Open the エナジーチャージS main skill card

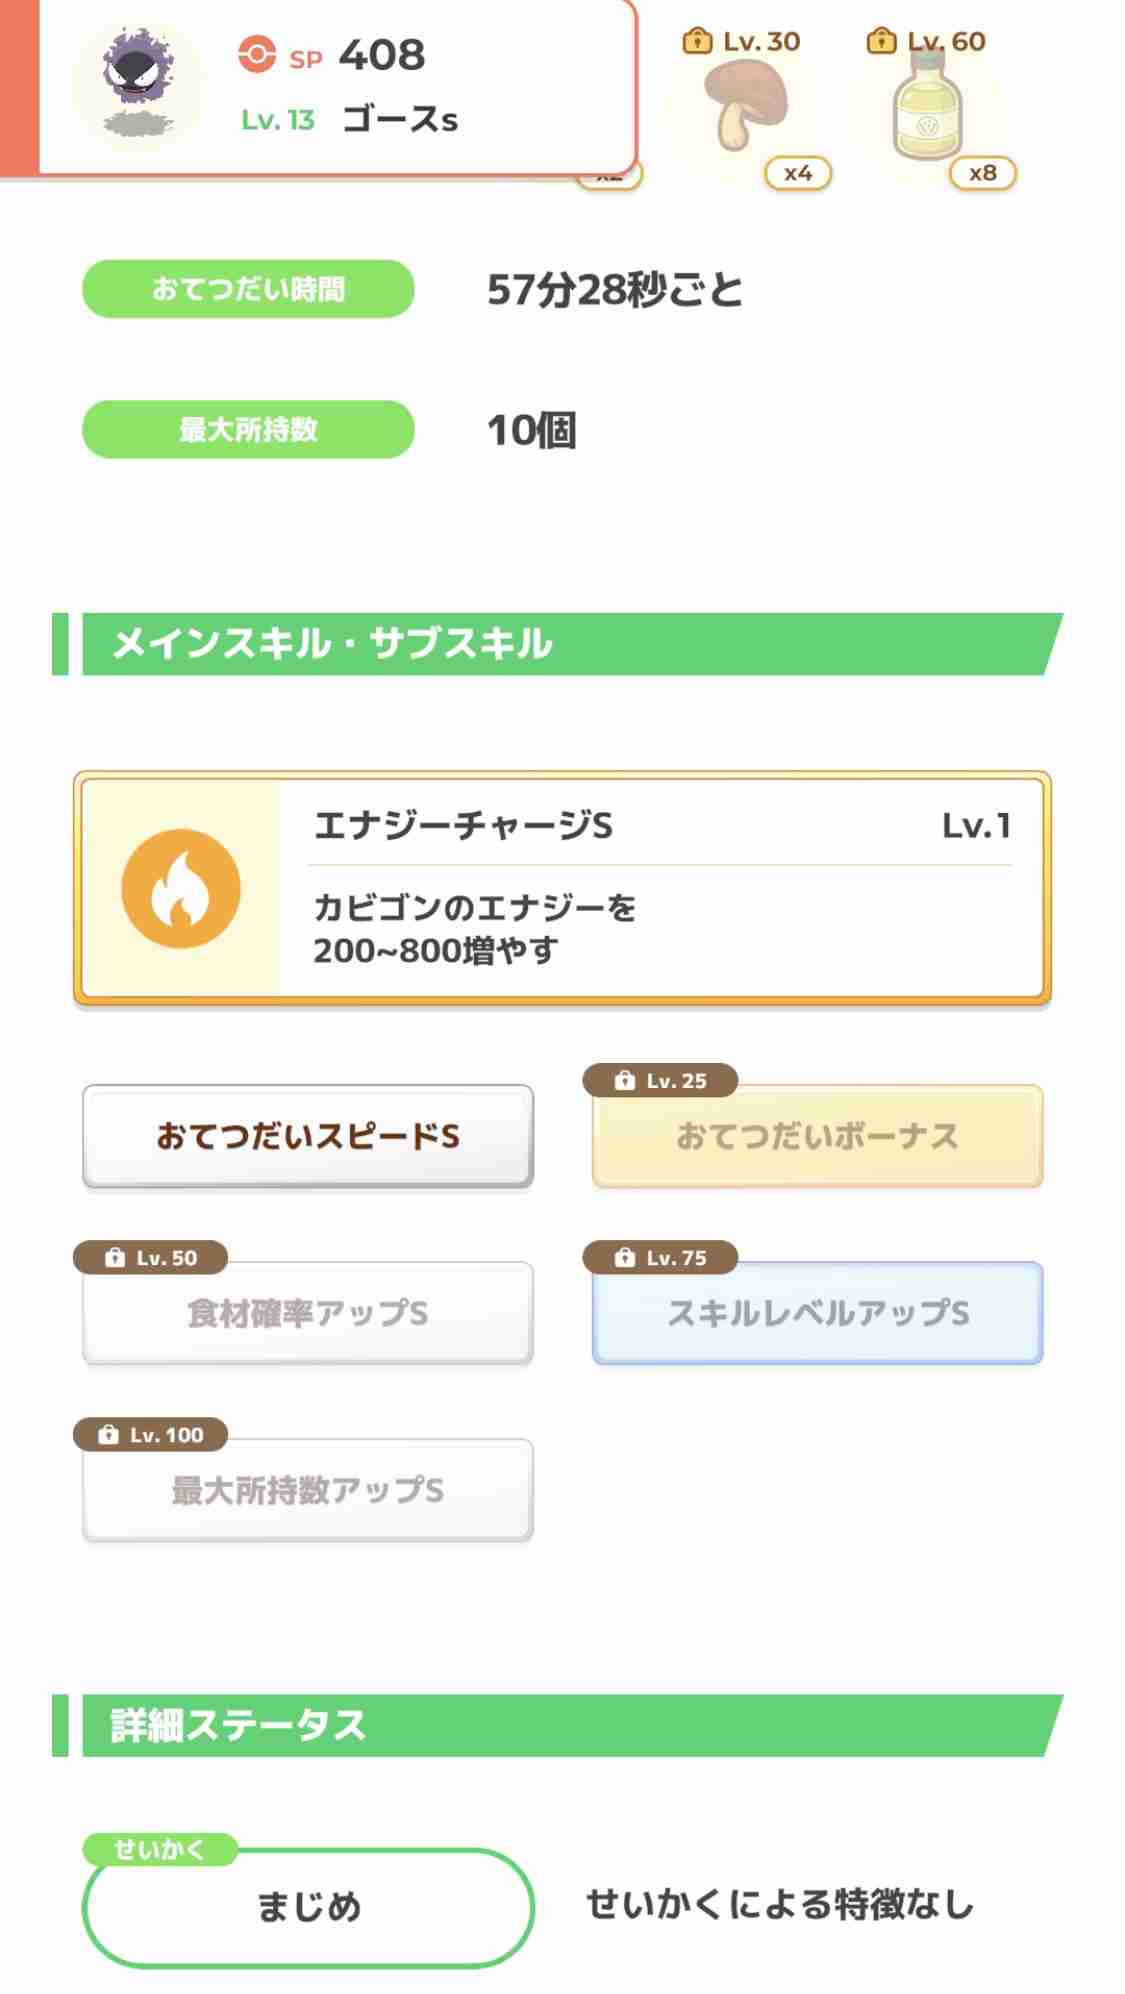pyautogui.click(x=562, y=888)
